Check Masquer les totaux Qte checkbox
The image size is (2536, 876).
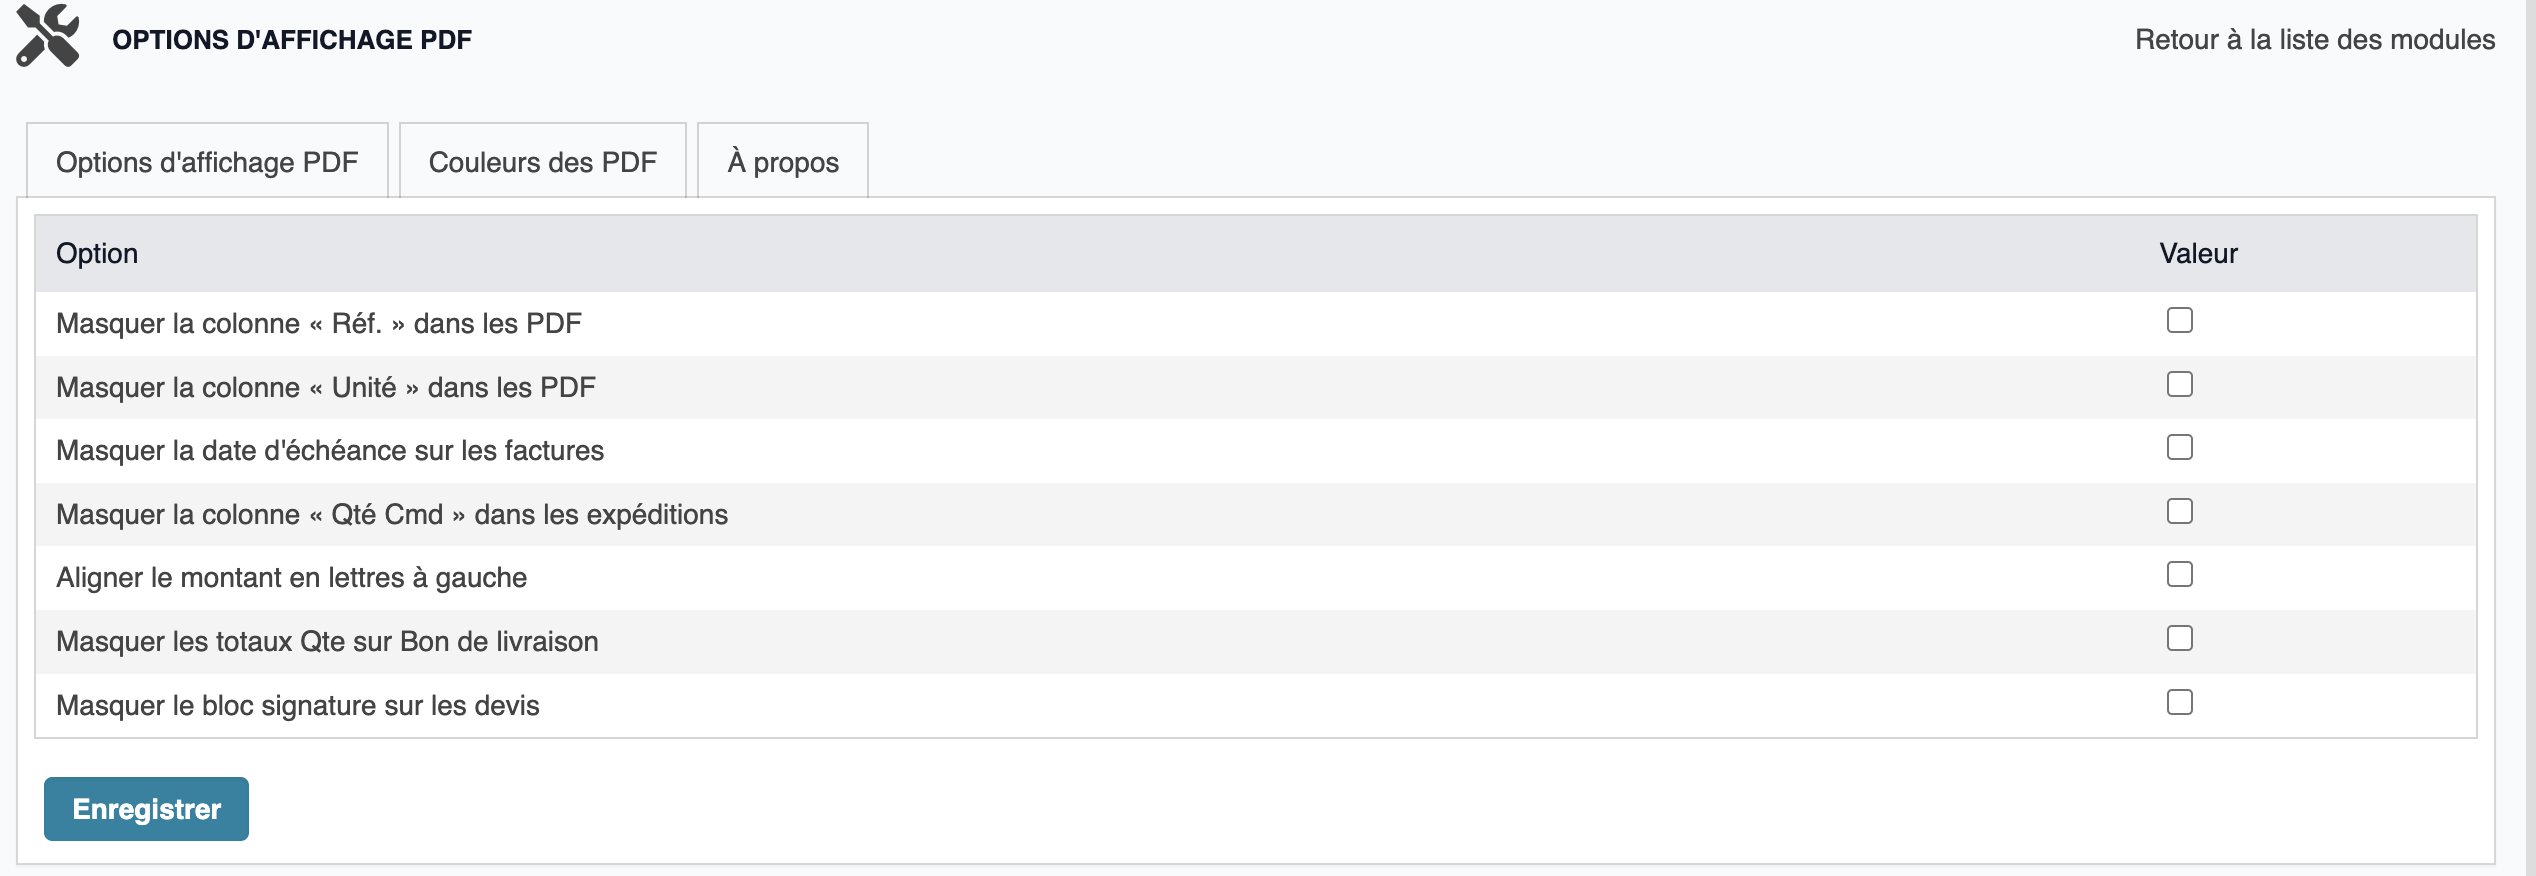[2180, 638]
